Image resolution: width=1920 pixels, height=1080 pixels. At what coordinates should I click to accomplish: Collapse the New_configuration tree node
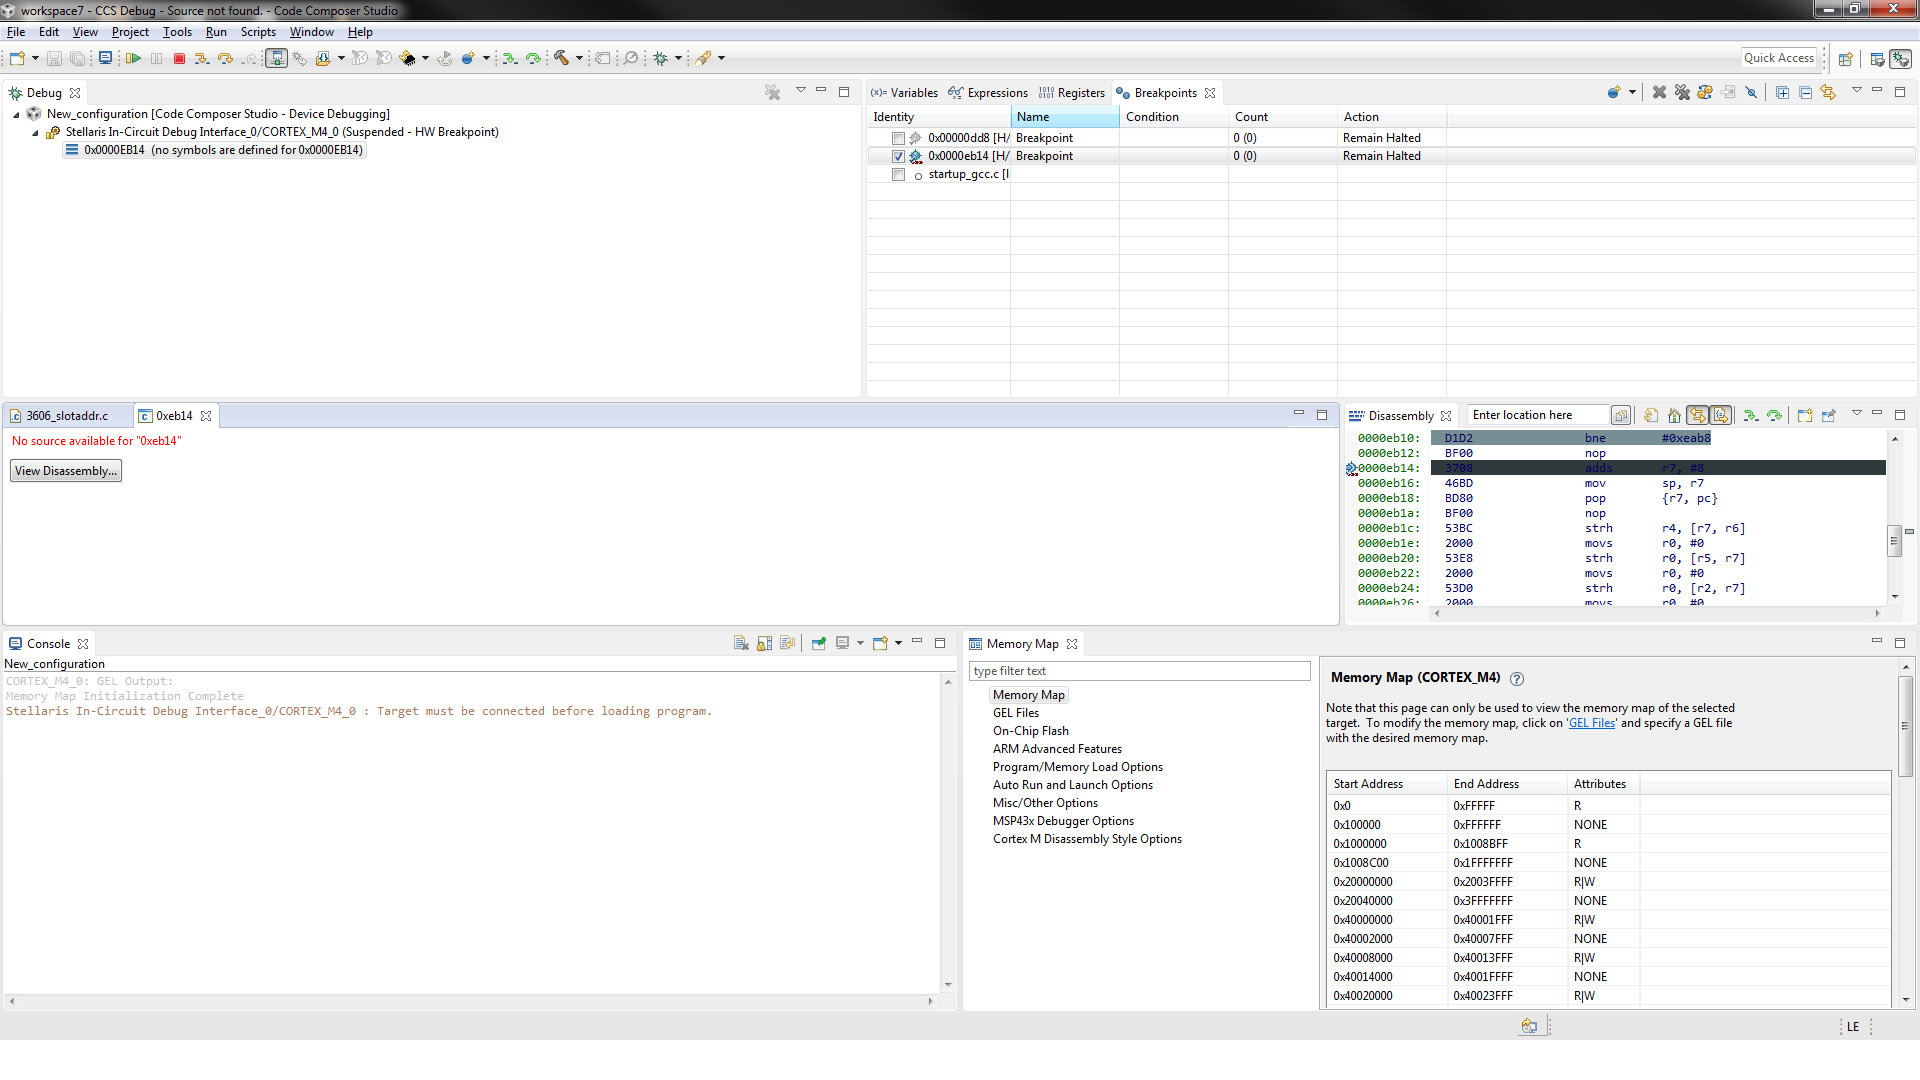pos(17,115)
